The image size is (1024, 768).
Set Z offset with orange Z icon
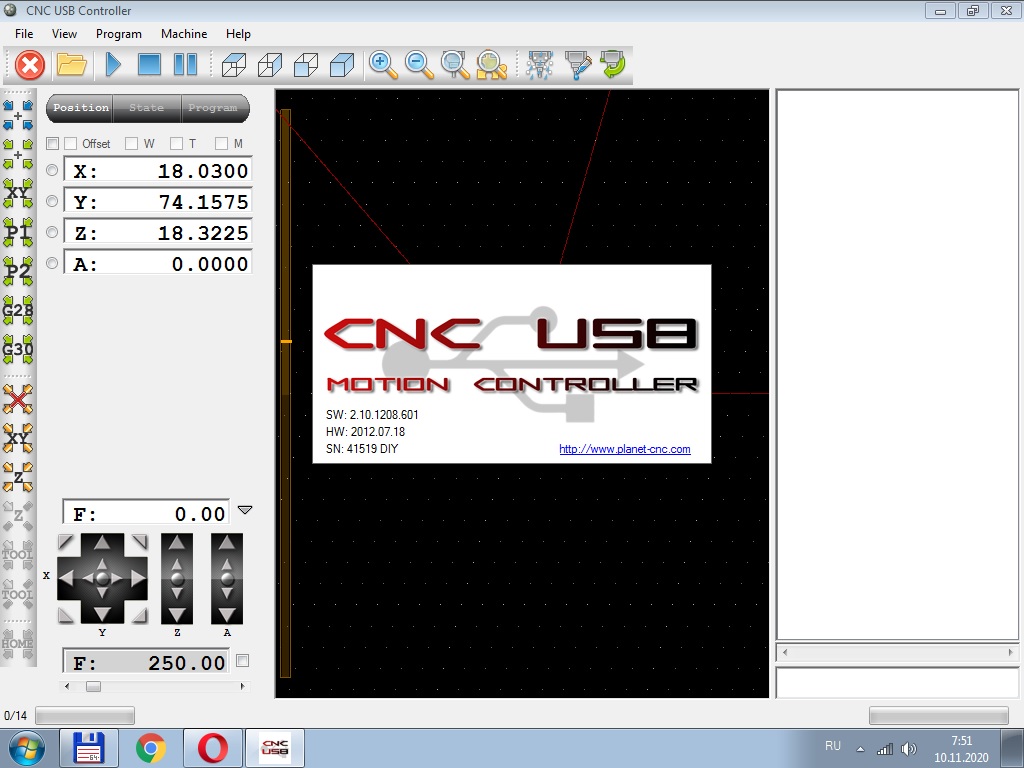click(18, 477)
